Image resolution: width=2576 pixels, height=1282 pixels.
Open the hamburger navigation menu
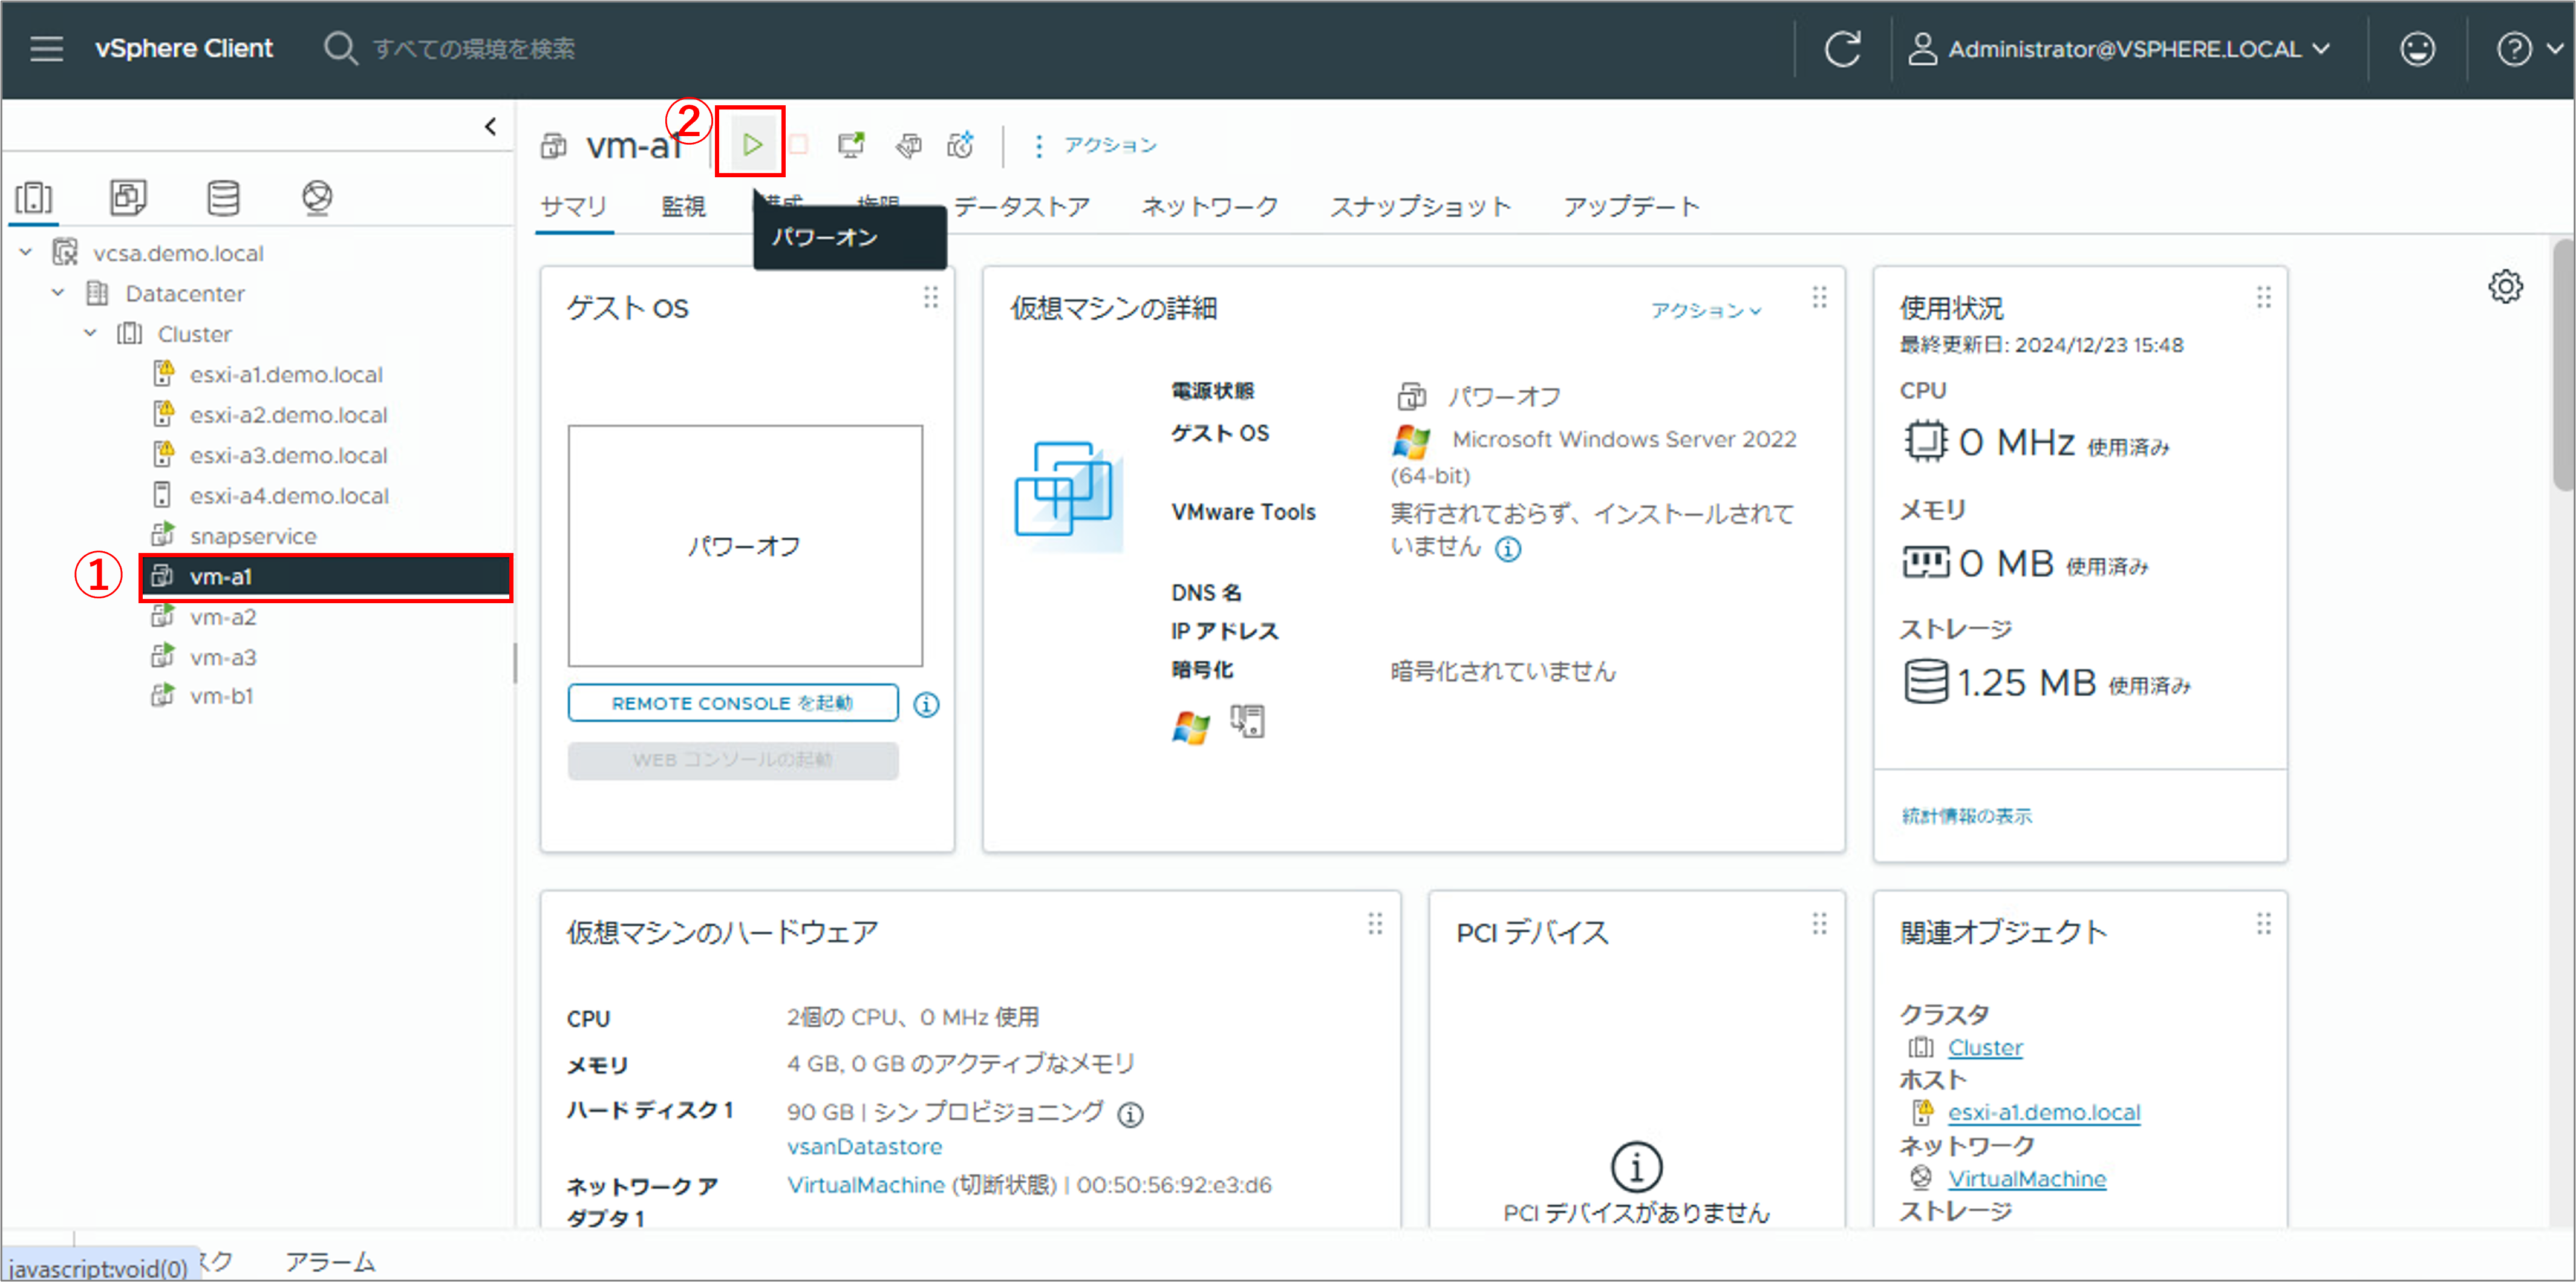46,48
